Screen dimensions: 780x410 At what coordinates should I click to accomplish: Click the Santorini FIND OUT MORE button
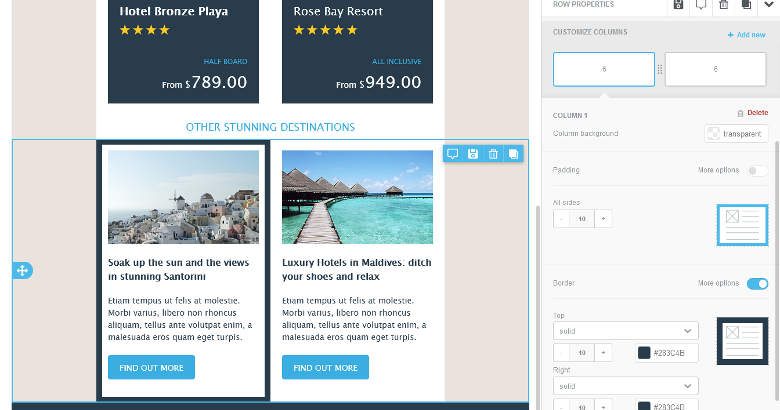click(x=151, y=367)
